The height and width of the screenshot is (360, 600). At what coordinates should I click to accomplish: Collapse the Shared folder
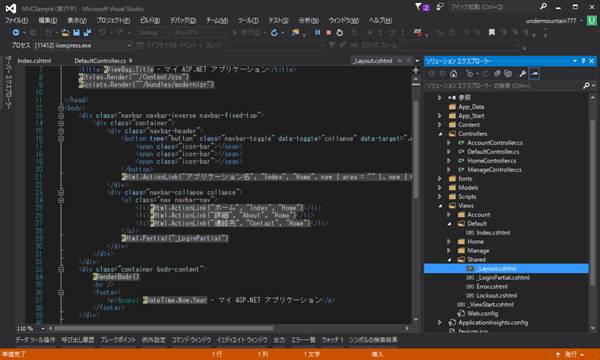coord(449,260)
